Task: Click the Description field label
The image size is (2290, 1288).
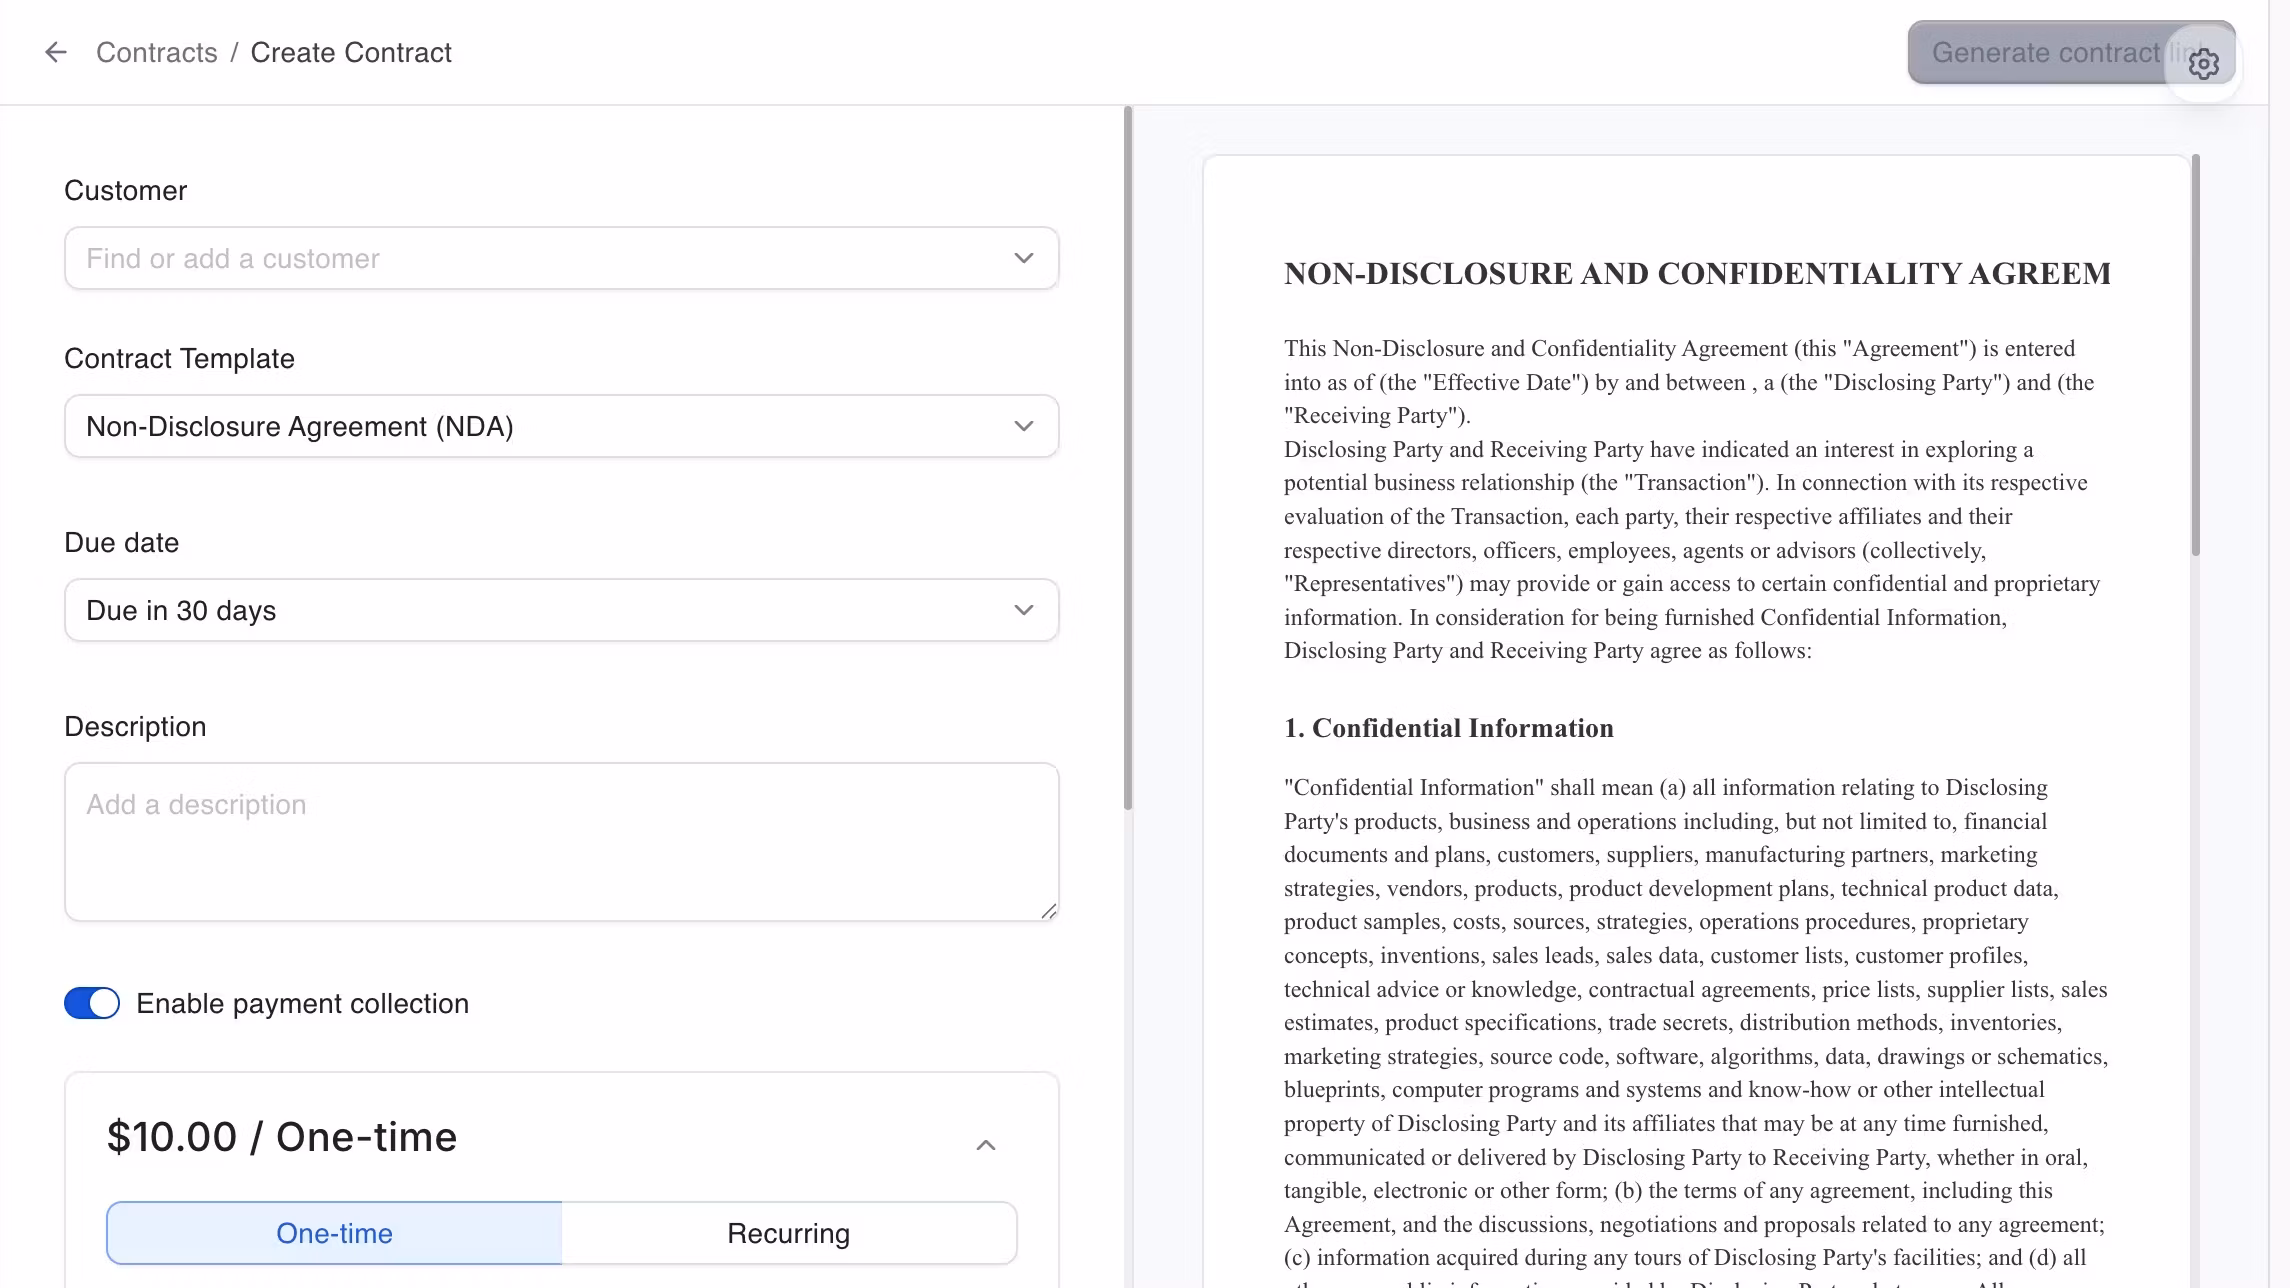Action: tap(135, 726)
